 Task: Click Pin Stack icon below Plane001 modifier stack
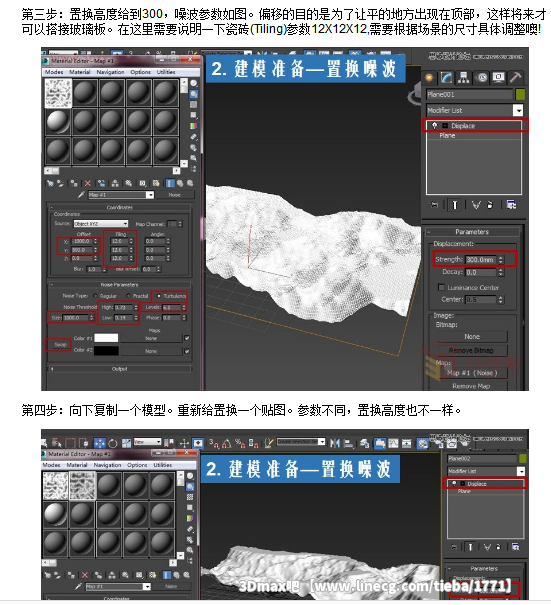434,205
